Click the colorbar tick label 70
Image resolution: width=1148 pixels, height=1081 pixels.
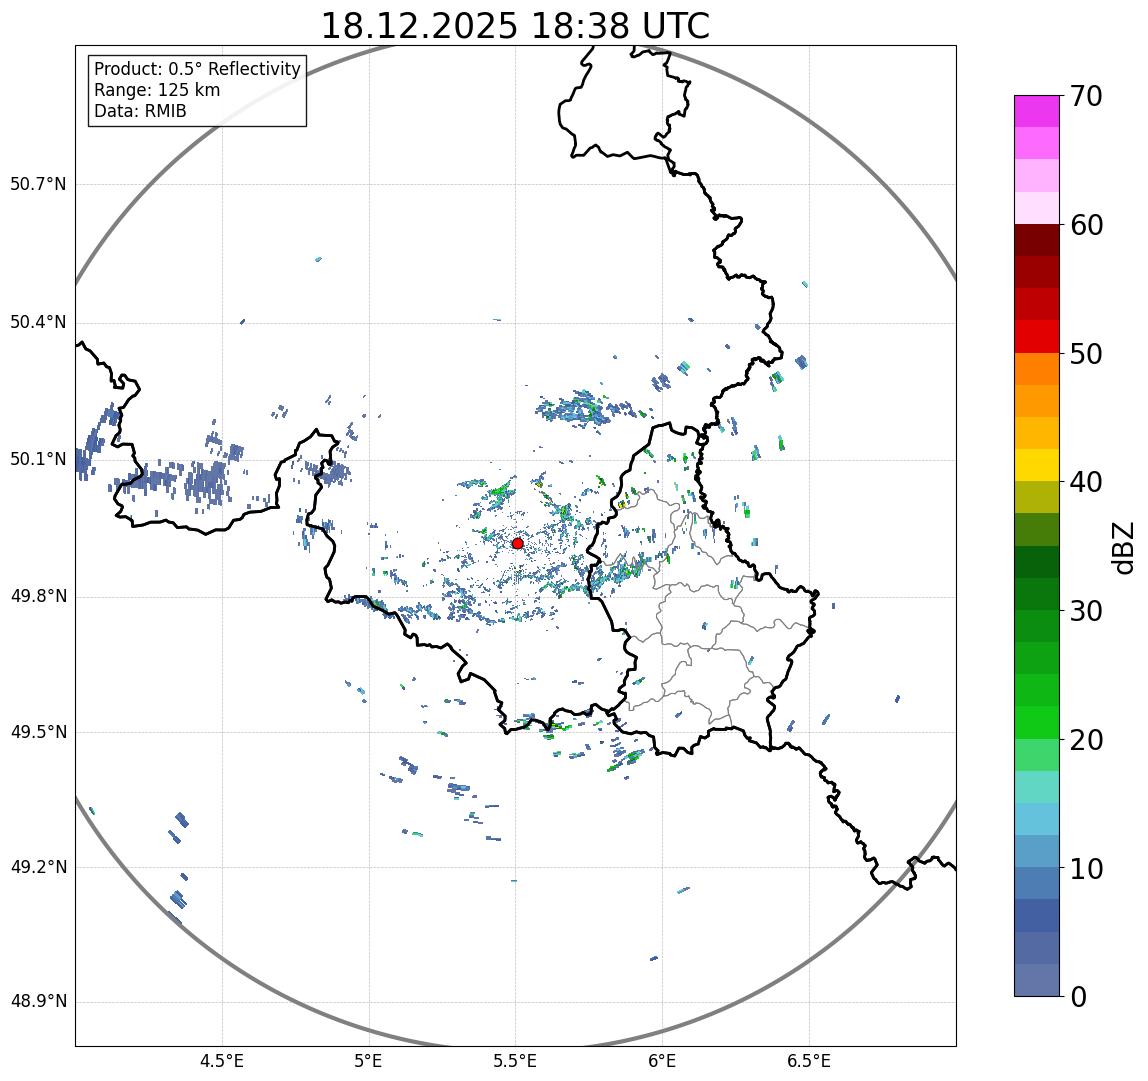(1086, 96)
